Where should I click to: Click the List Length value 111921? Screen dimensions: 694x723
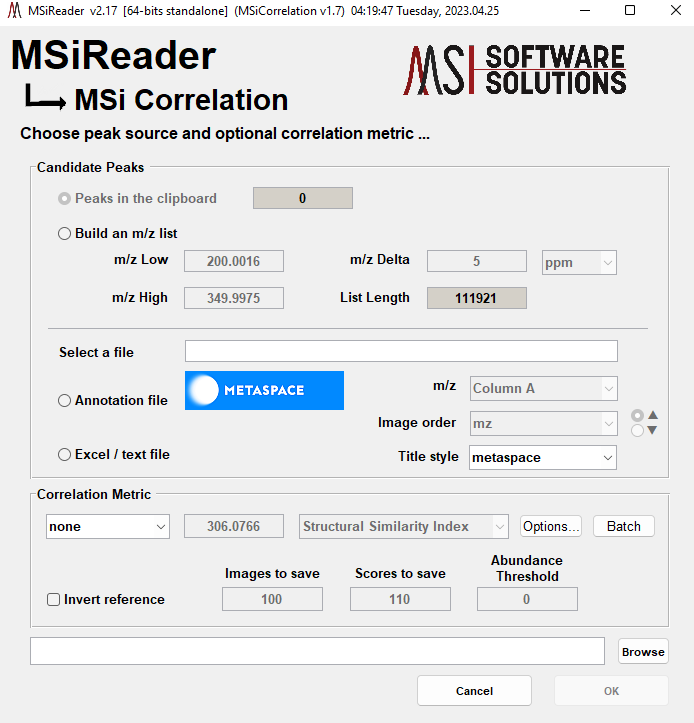point(477,298)
